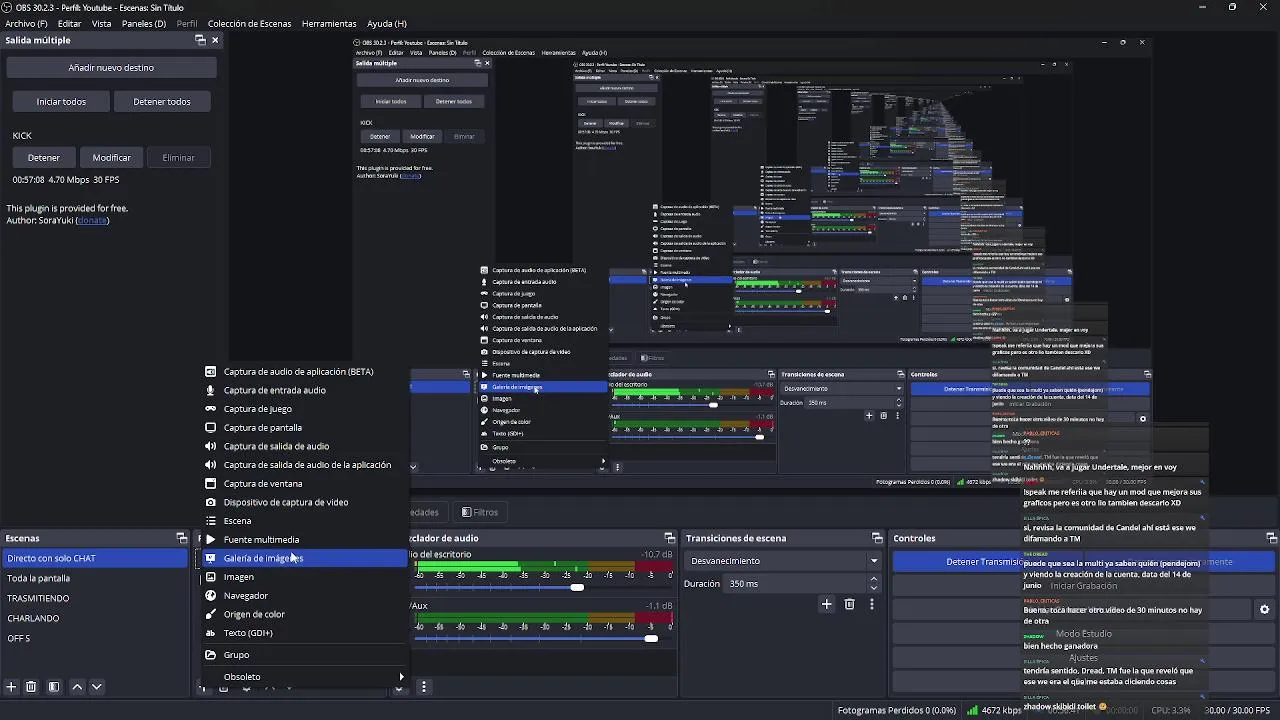Viewport: 1280px width, 720px height.
Task: Add a Captura de ventana source
Action: [x=304, y=484]
